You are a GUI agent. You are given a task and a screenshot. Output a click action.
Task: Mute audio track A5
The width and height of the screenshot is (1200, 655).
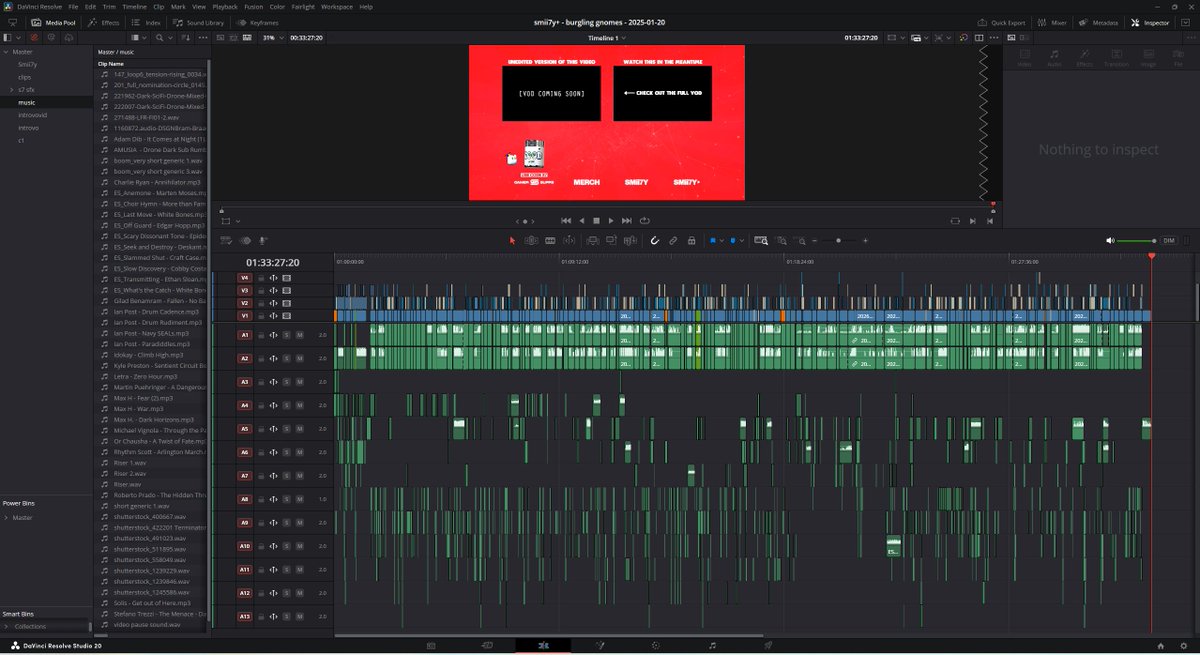coord(299,429)
